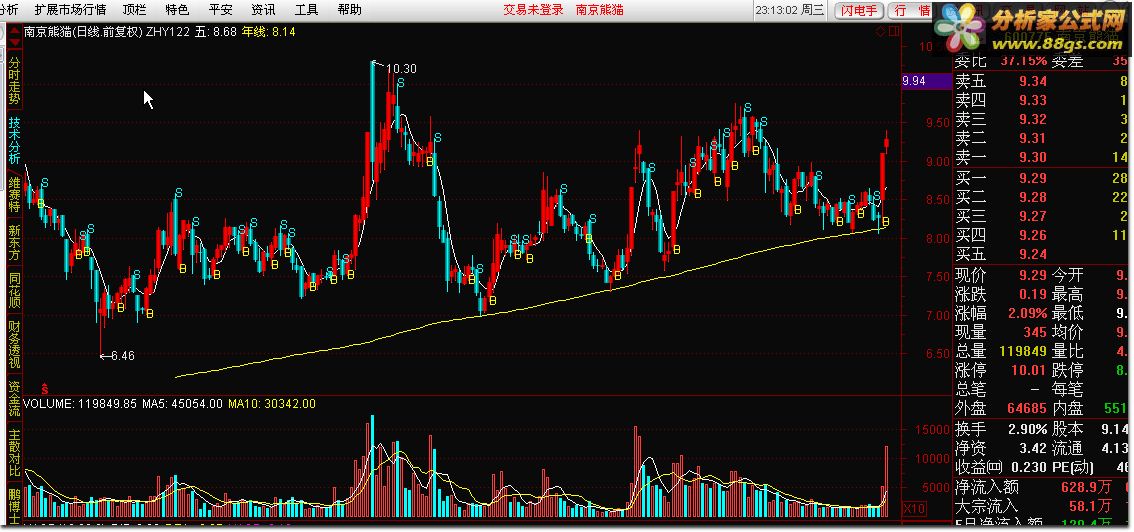Click the 年线: 8.14 indicator label
The width and height of the screenshot is (1134, 532).
[x=268, y=32]
